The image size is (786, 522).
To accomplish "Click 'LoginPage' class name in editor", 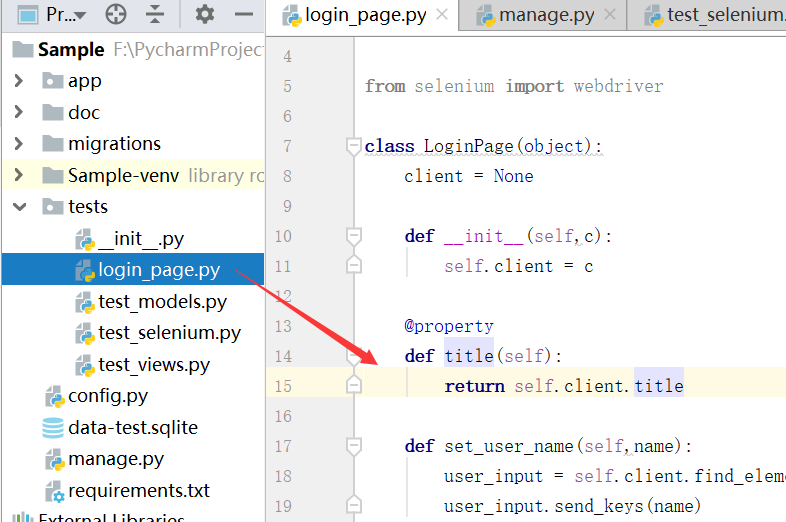I will [469, 146].
